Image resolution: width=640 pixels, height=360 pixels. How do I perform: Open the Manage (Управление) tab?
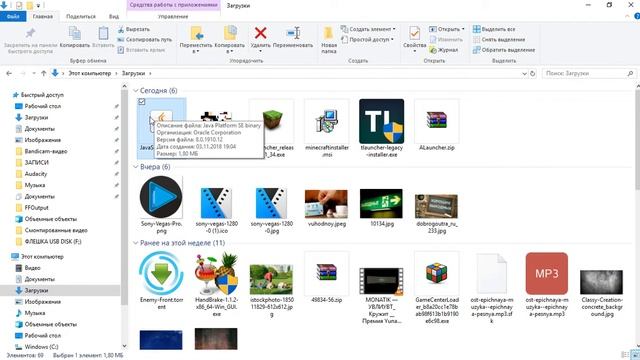[173, 17]
